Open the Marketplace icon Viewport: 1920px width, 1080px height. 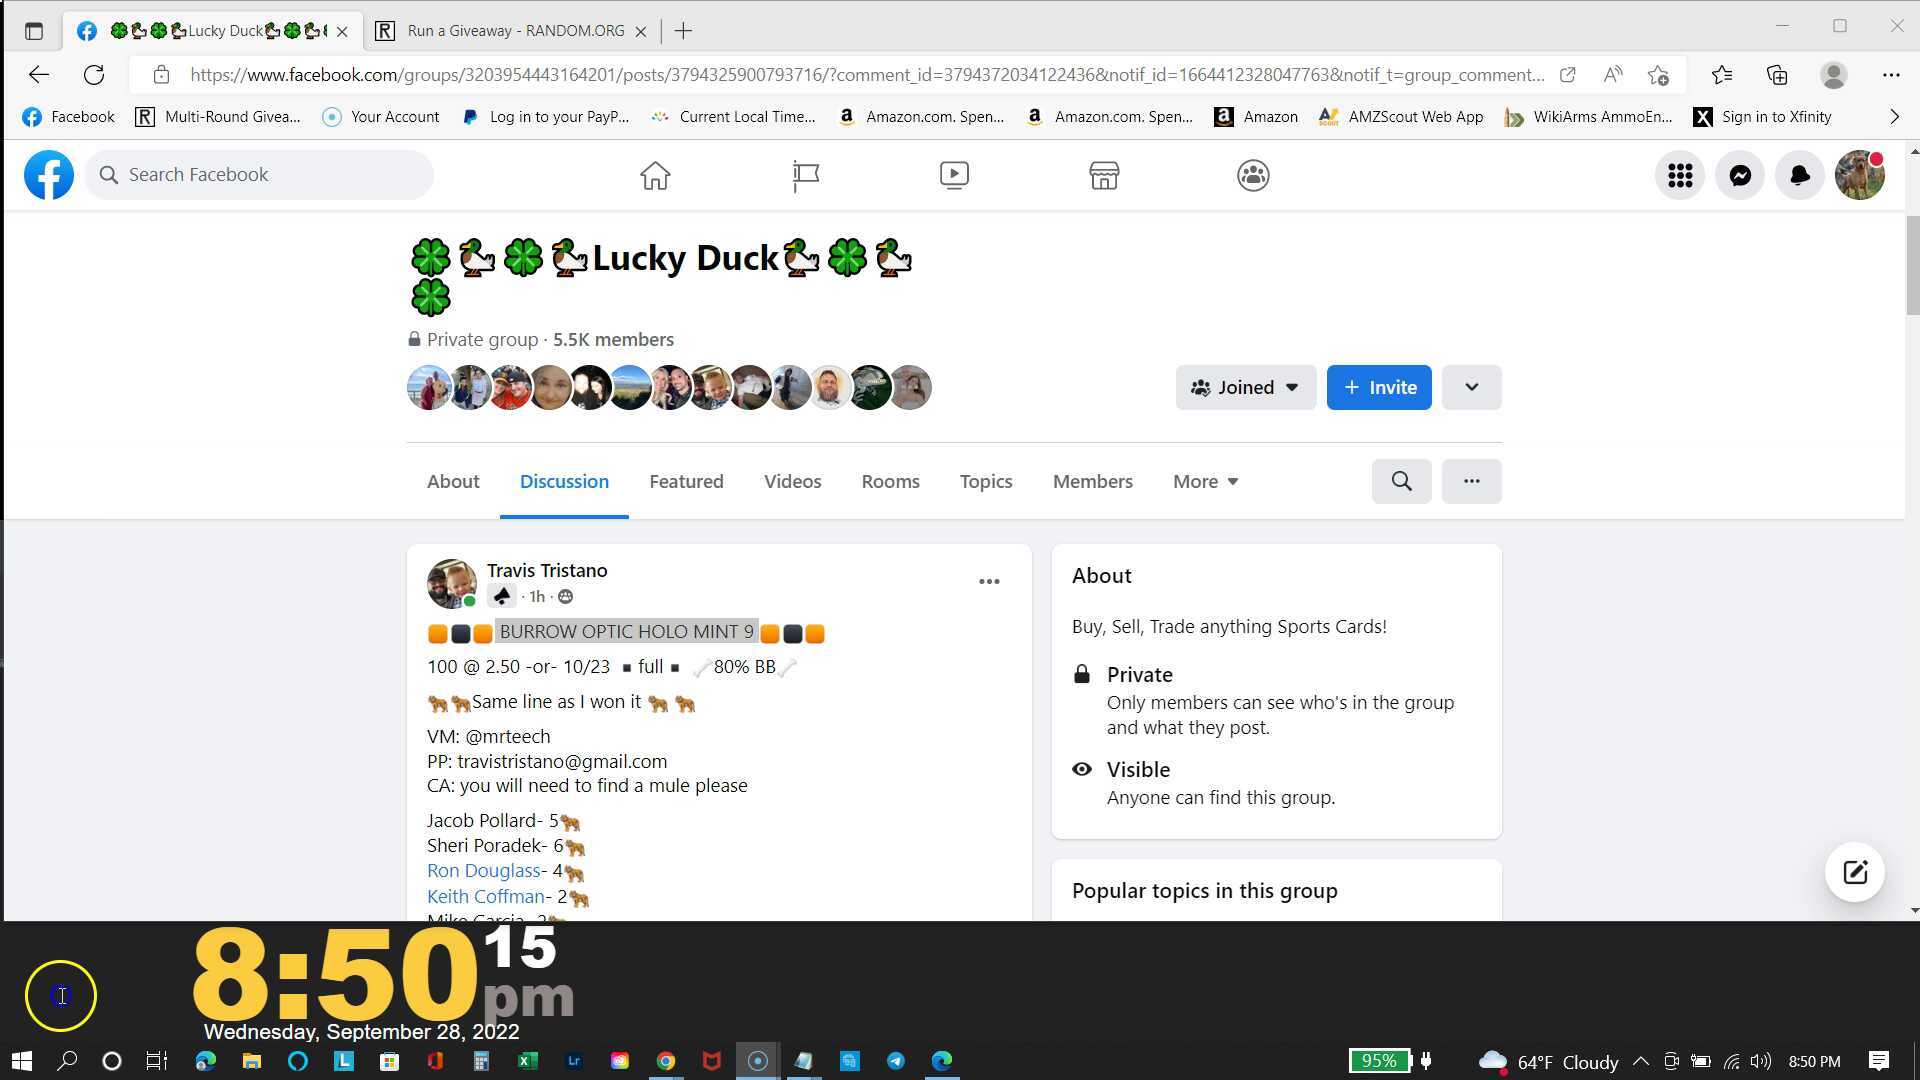[x=1103, y=175]
